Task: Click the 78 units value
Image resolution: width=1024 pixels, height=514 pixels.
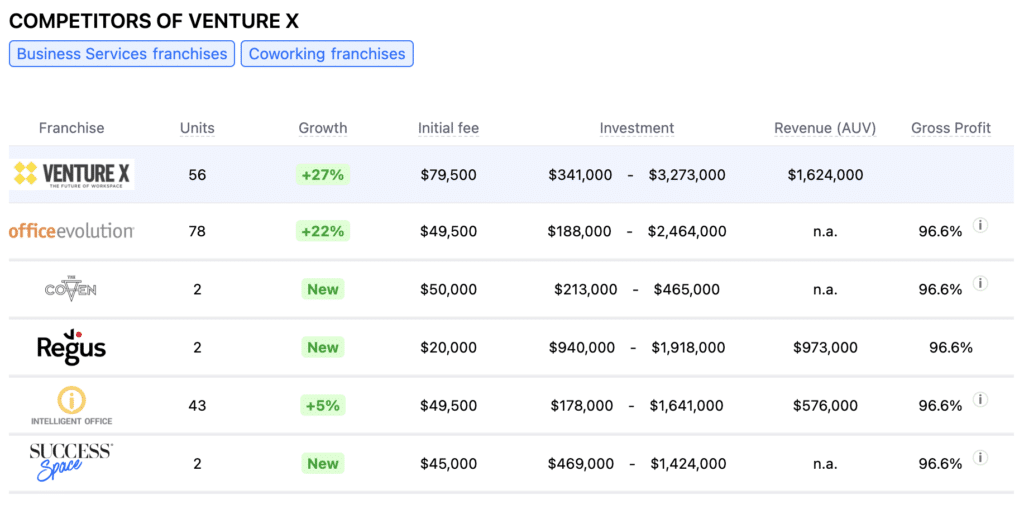Action: pyautogui.click(x=197, y=231)
